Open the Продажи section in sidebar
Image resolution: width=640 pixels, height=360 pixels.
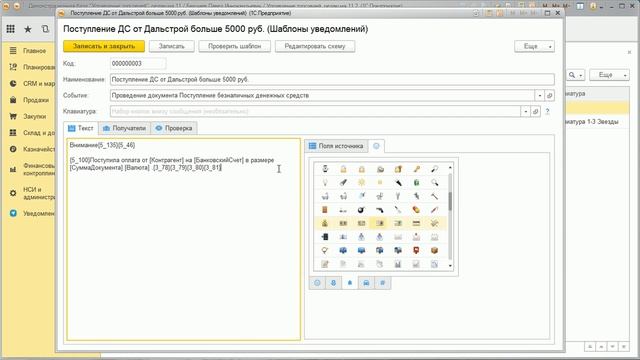click(x=36, y=100)
